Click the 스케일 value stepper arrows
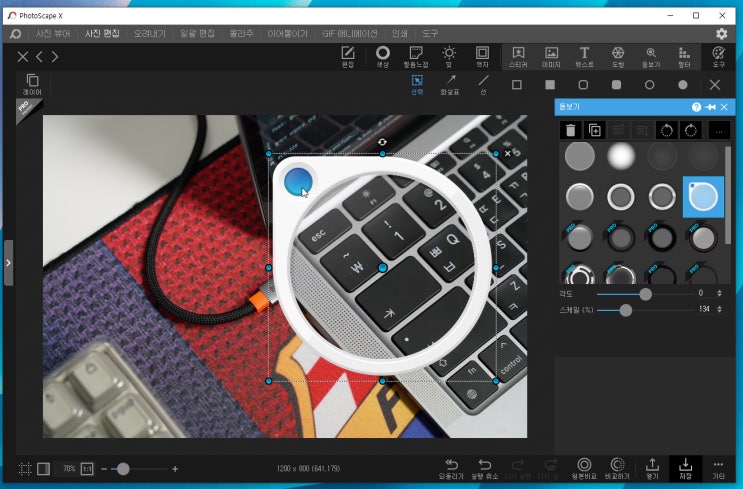The width and height of the screenshot is (743, 489). pyautogui.click(x=719, y=309)
